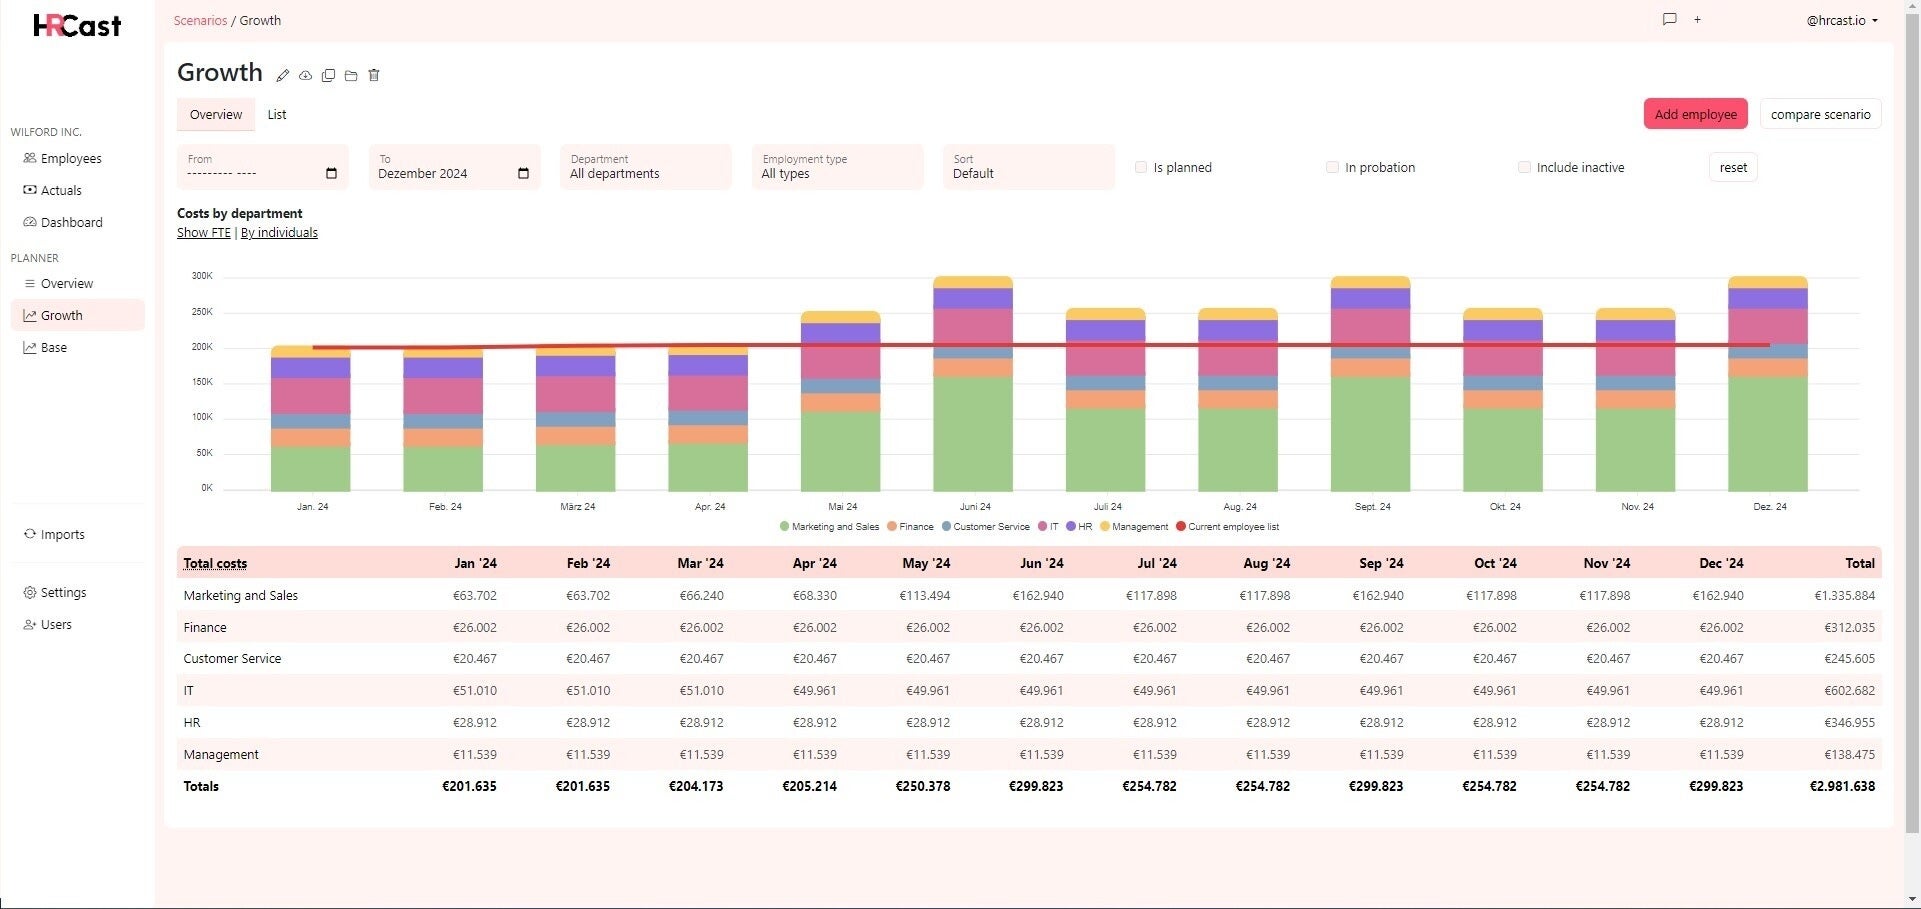This screenshot has width=1921, height=909.
Task: Open the @hrcast.io account menu
Action: 1842,20
